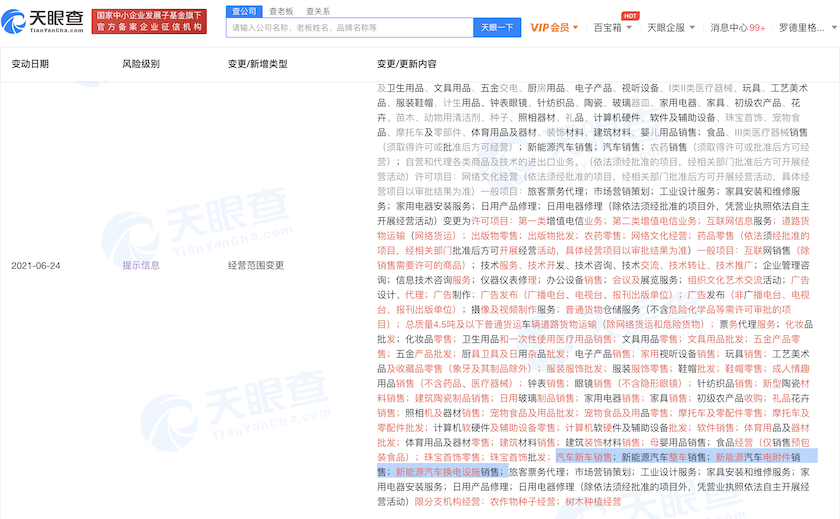
Task: Switch to the 查老板 tab
Action: coord(281,11)
